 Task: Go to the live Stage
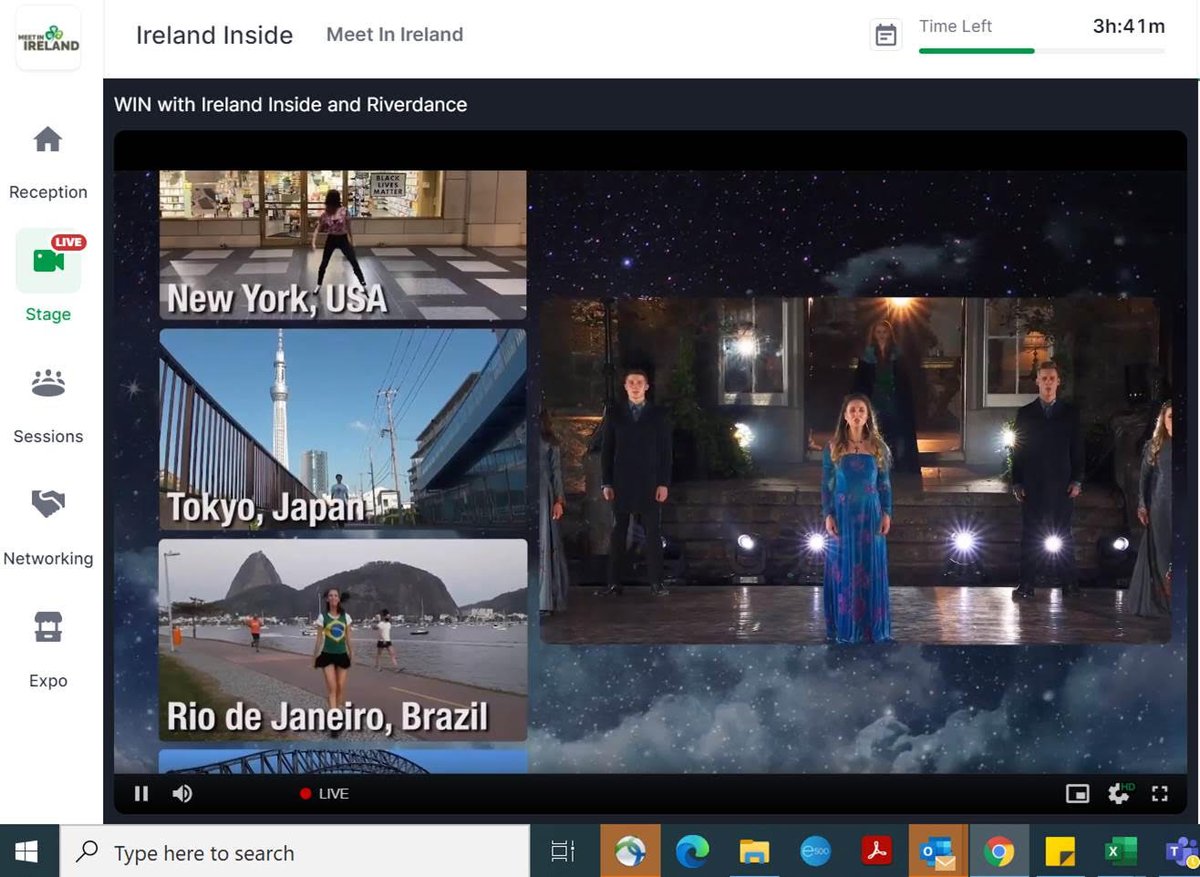point(48,278)
